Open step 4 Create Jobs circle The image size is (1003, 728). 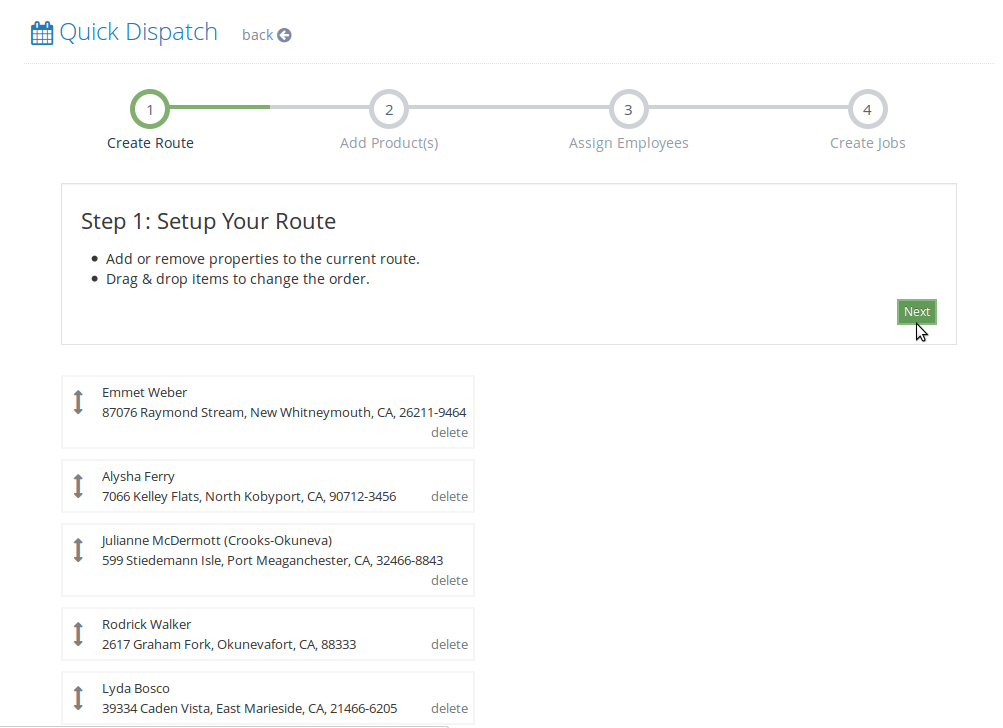pyautogui.click(x=867, y=110)
